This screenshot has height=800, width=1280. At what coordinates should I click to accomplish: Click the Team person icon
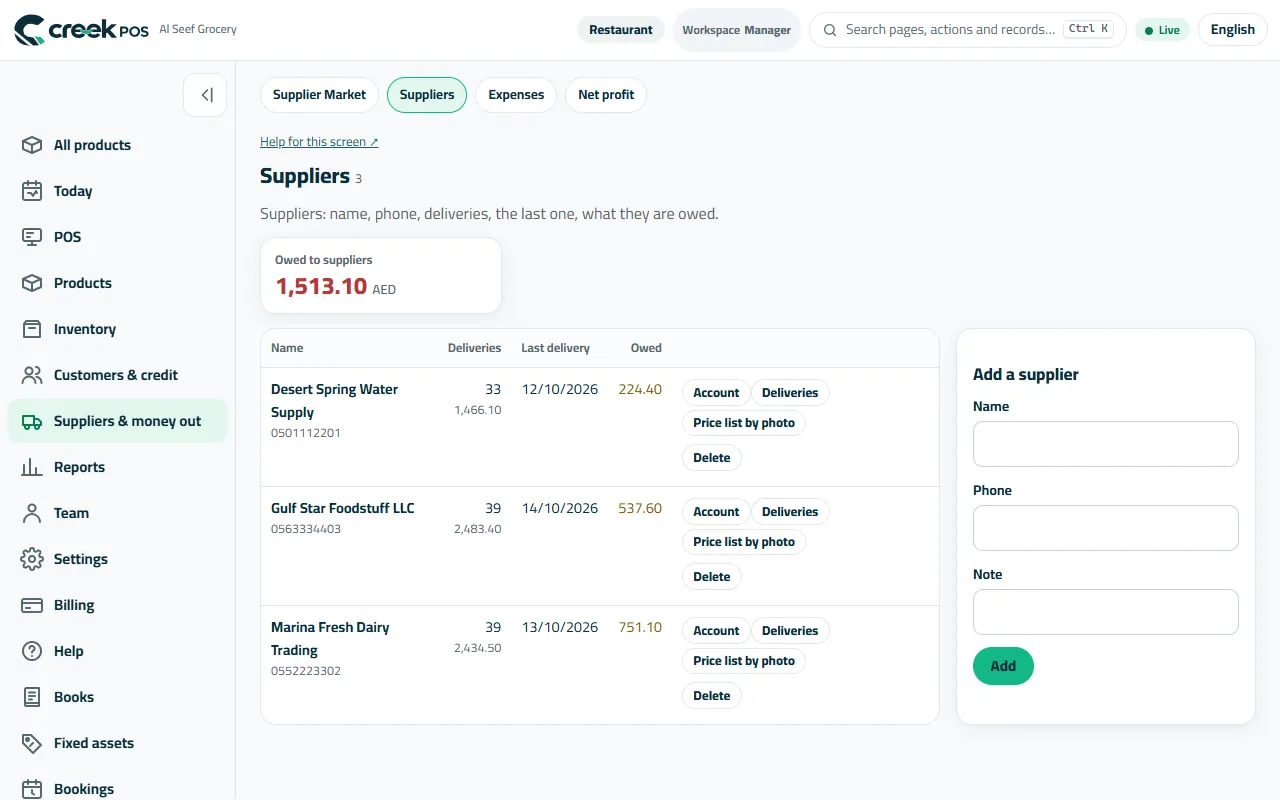32,513
